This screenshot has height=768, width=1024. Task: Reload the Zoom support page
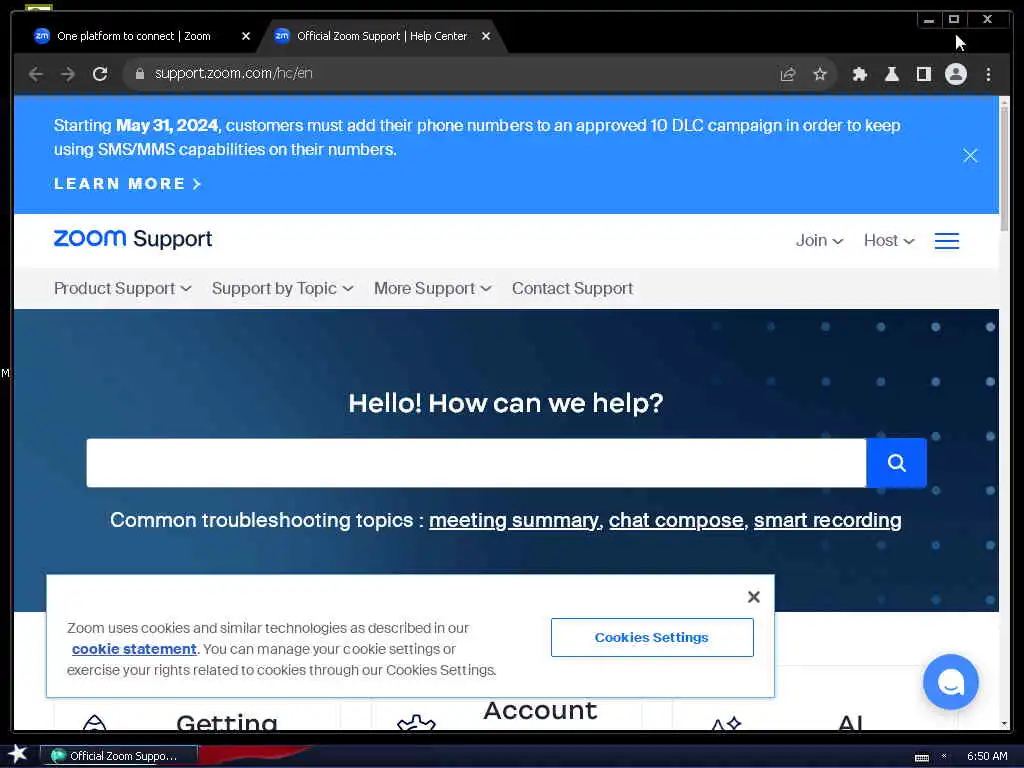click(100, 74)
